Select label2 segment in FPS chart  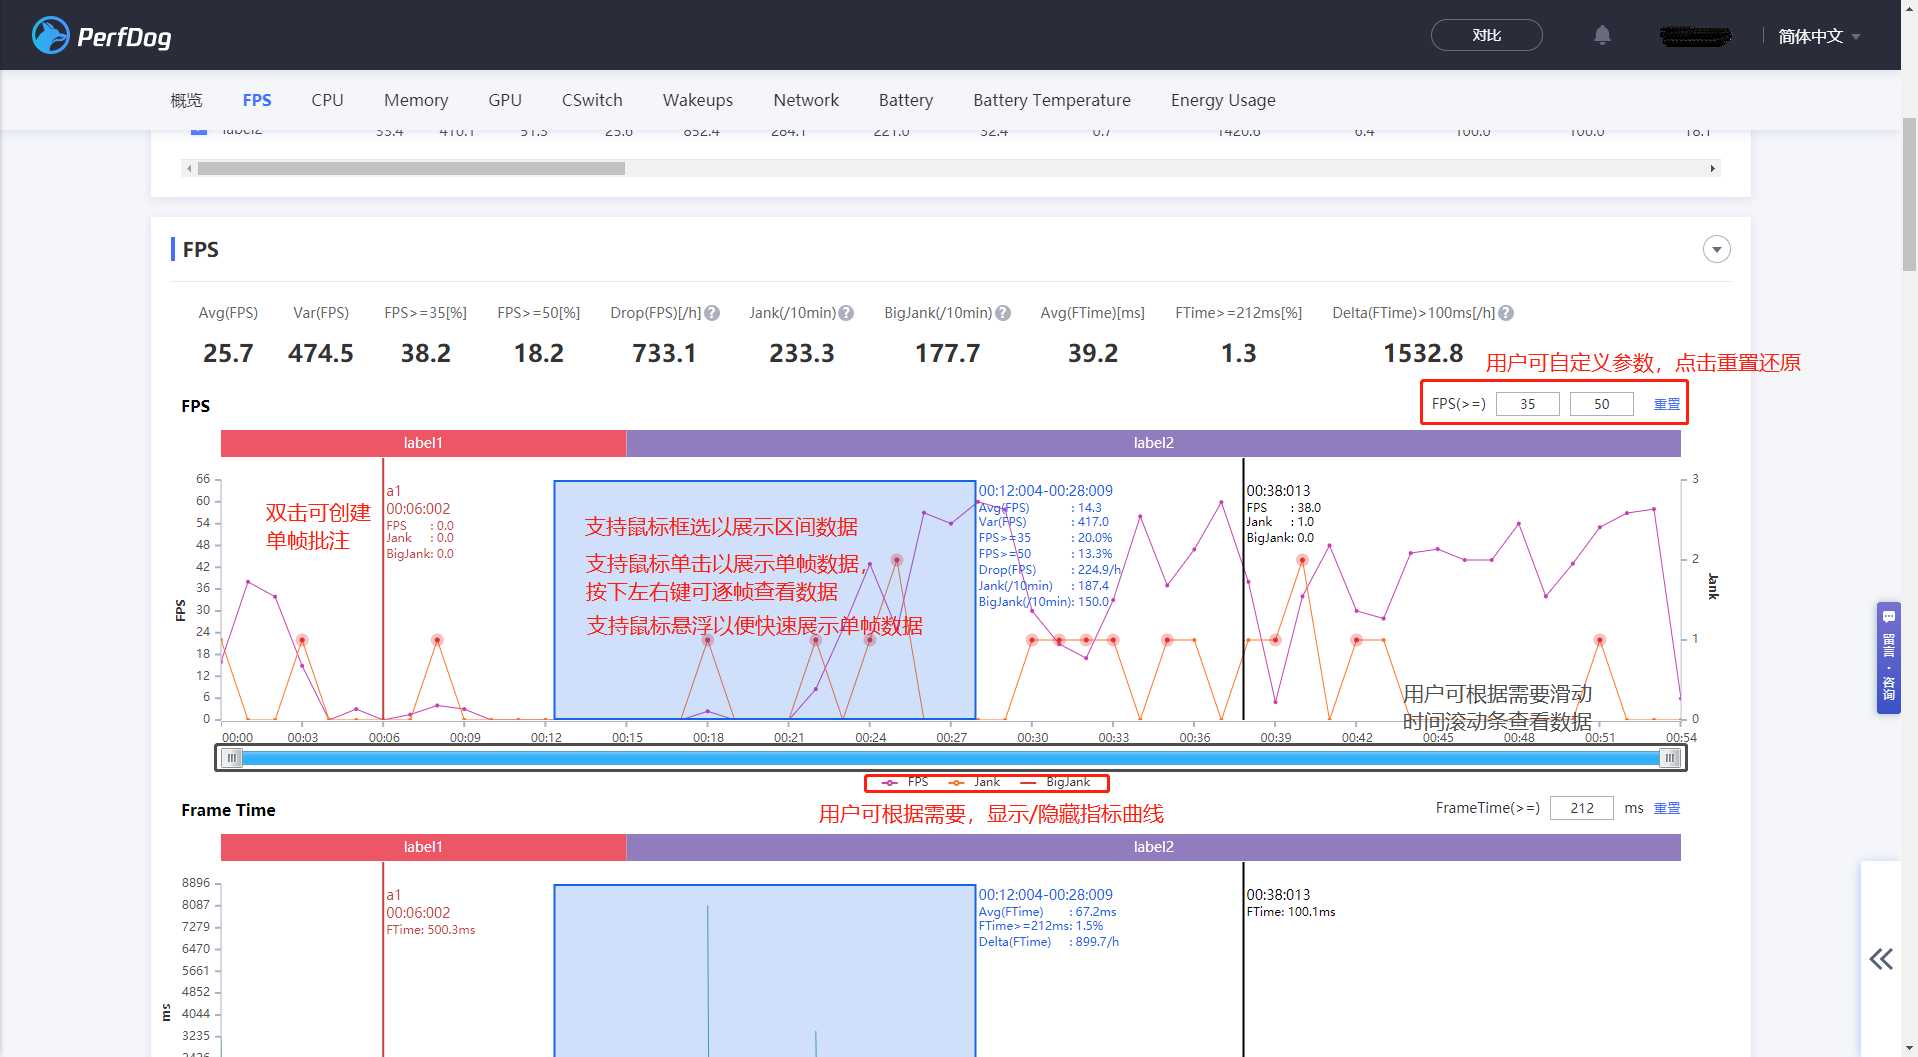(x=1153, y=443)
